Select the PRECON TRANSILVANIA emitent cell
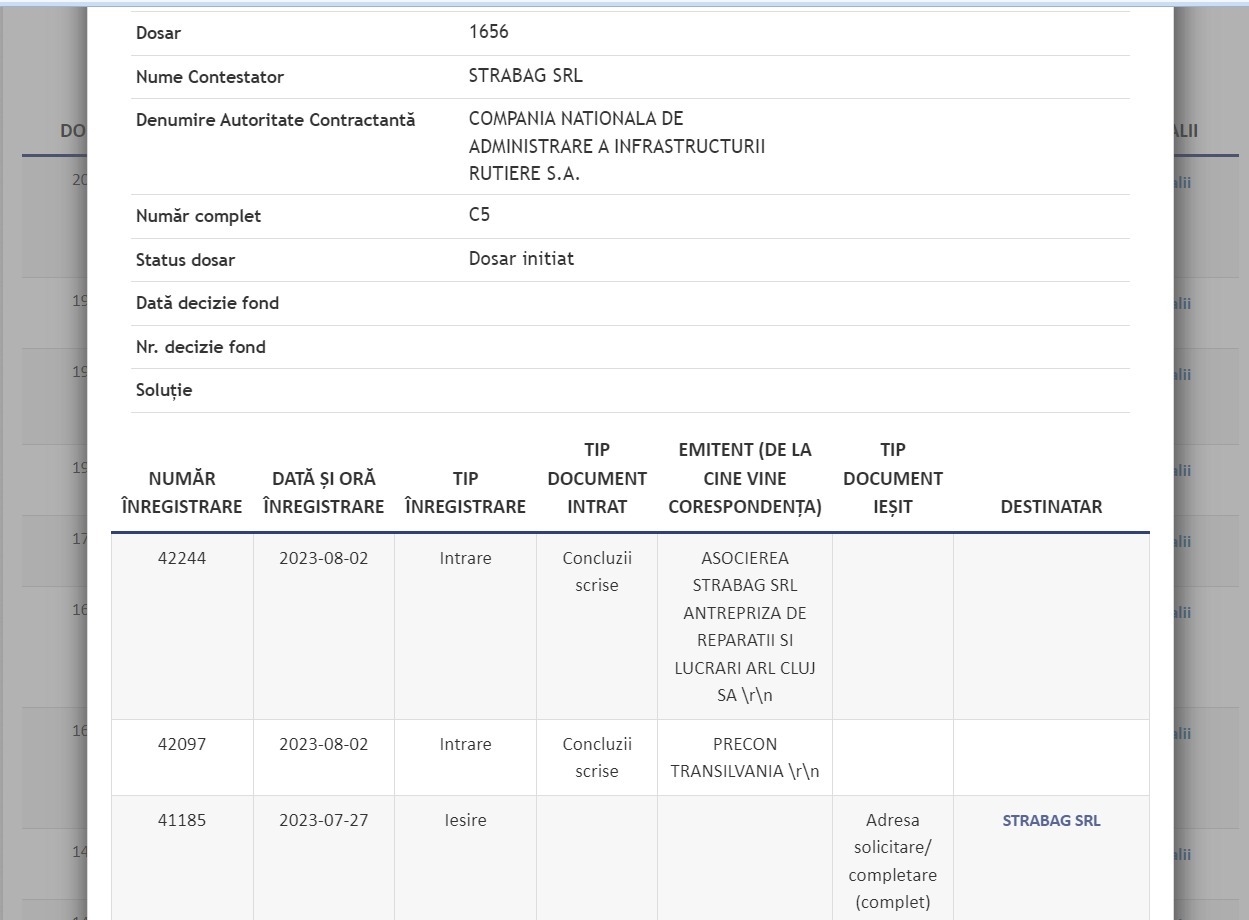The width and height of the screenshot is (1249, 920). tap(745, 758)
